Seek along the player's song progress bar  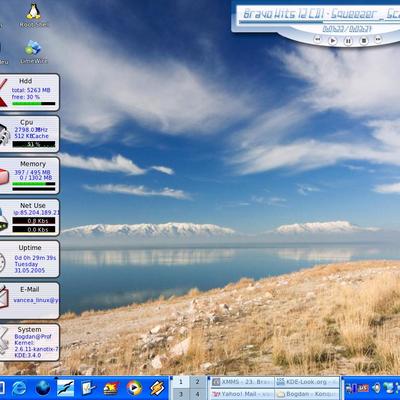point(319,23)
